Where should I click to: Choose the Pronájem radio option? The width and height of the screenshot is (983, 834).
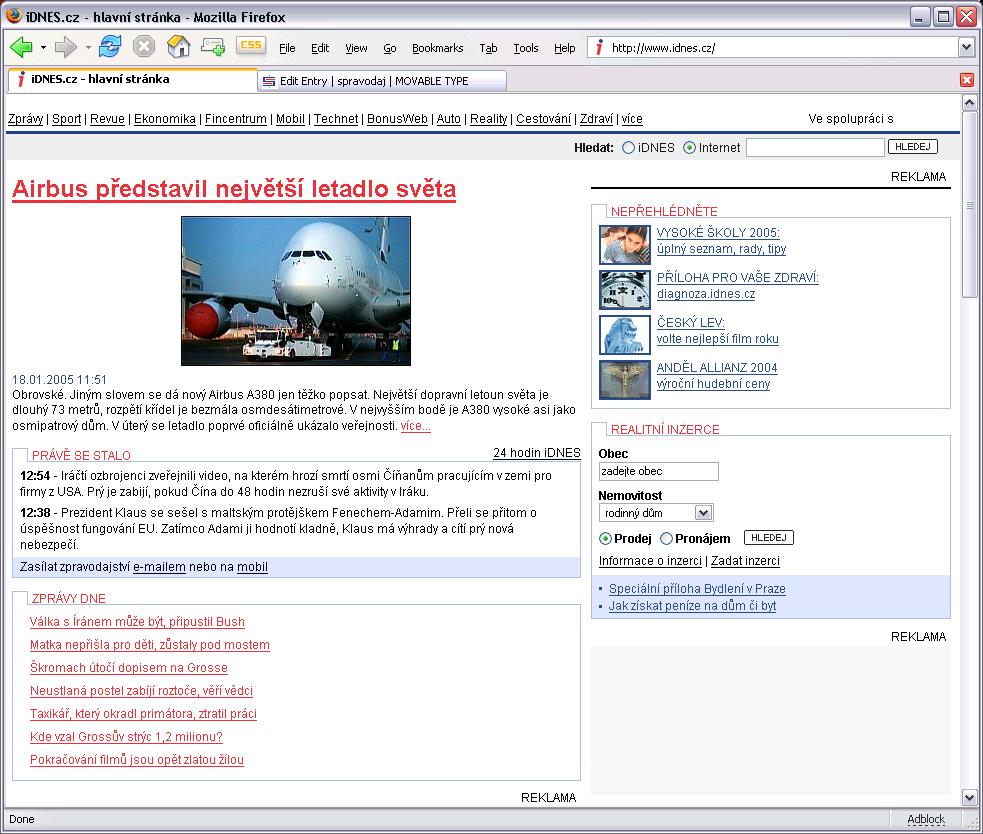tap(666, 539)
